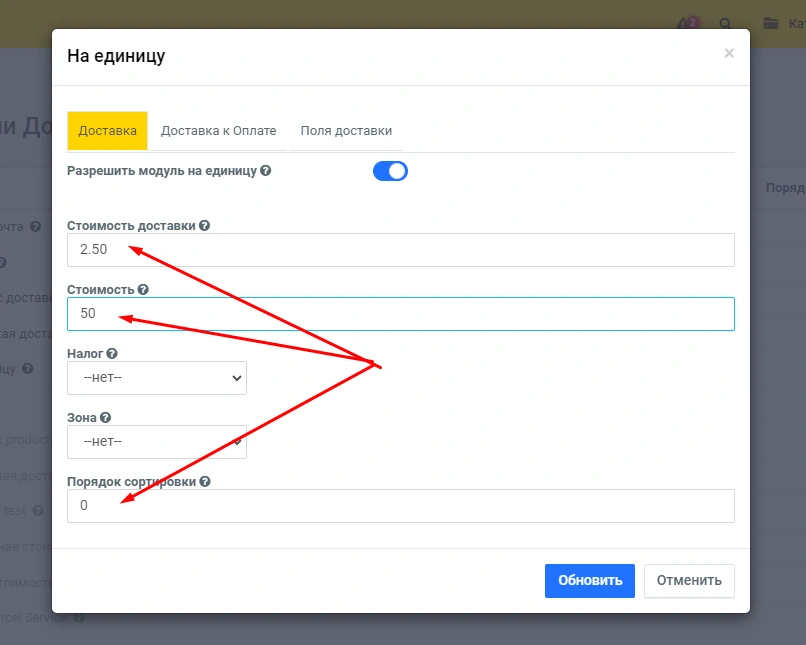Viewport: 806px width, 645px height.
Task: Select the "Порядок сортировки" input field
Action: coord(400,506)
